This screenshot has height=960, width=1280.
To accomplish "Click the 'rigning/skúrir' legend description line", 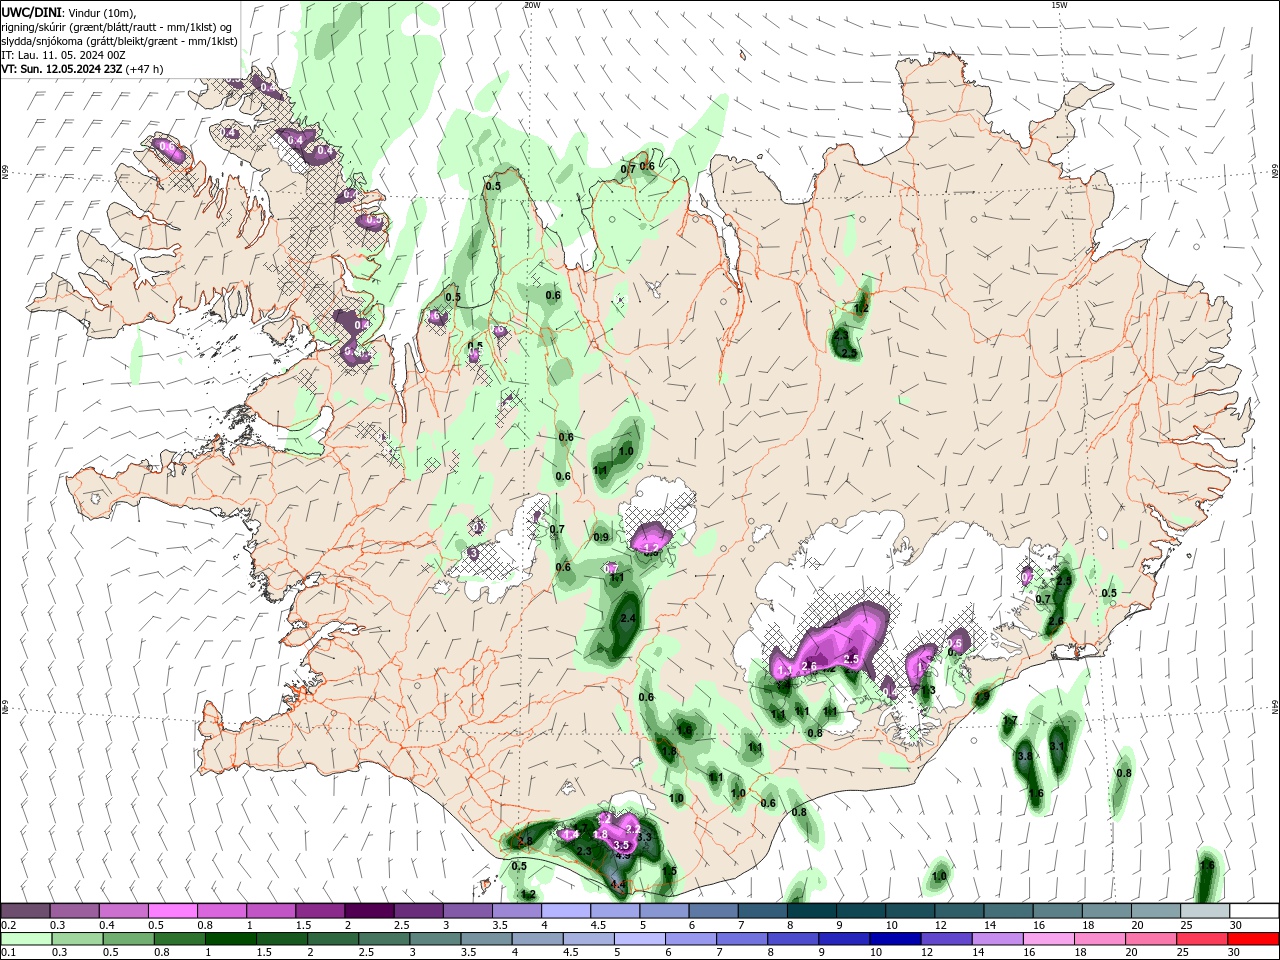I will [117, 26].
